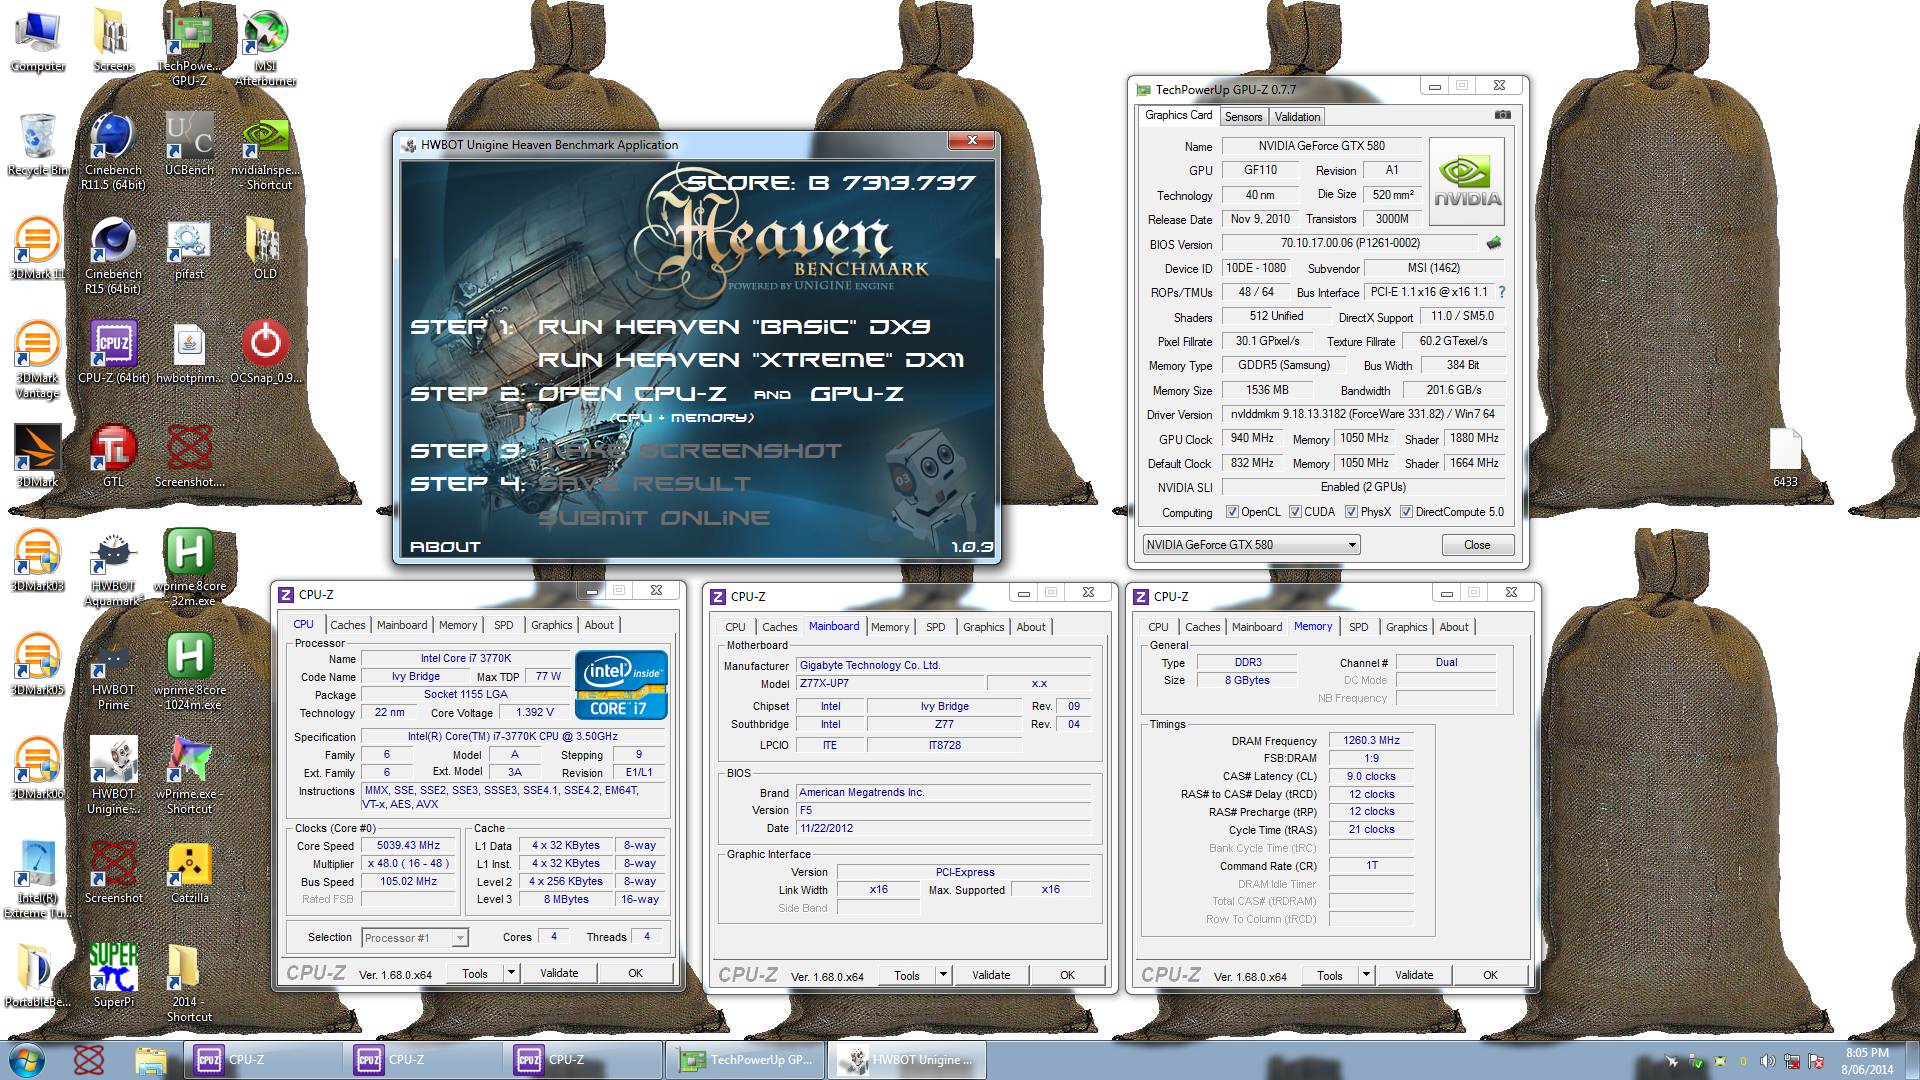Open 3DMark 11 desktop shortcut
The height and width of the screenshot is (1080, 1920).
click(x=38, y=249)
